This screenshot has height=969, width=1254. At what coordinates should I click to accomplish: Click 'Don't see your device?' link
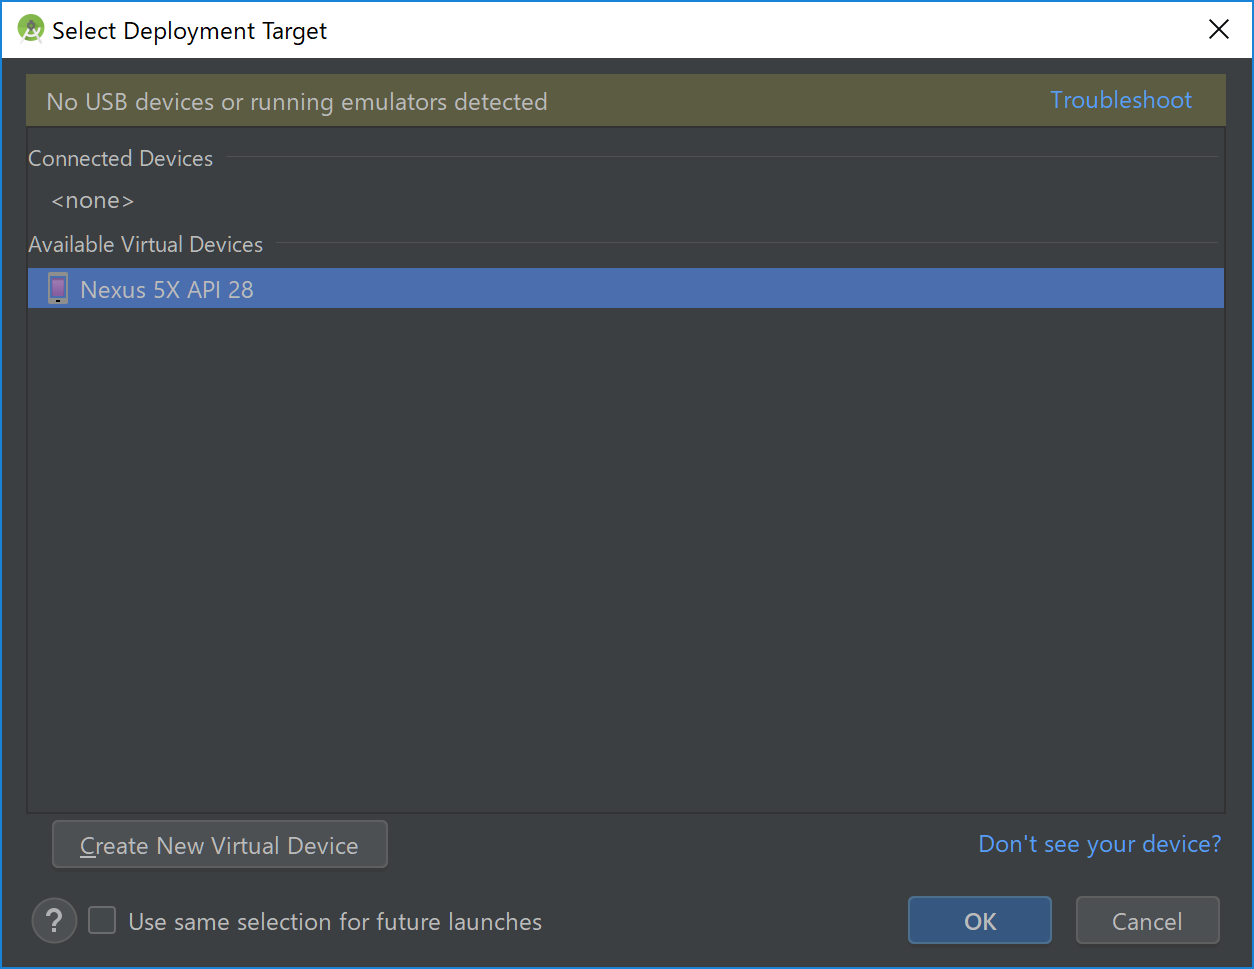pyautogui.click(x=1099, y=844)
